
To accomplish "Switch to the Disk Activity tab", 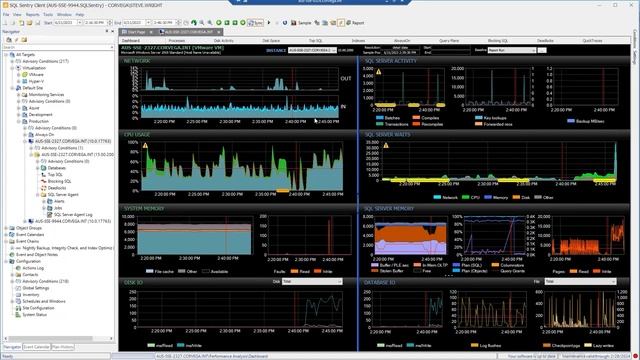I will 224,41.
